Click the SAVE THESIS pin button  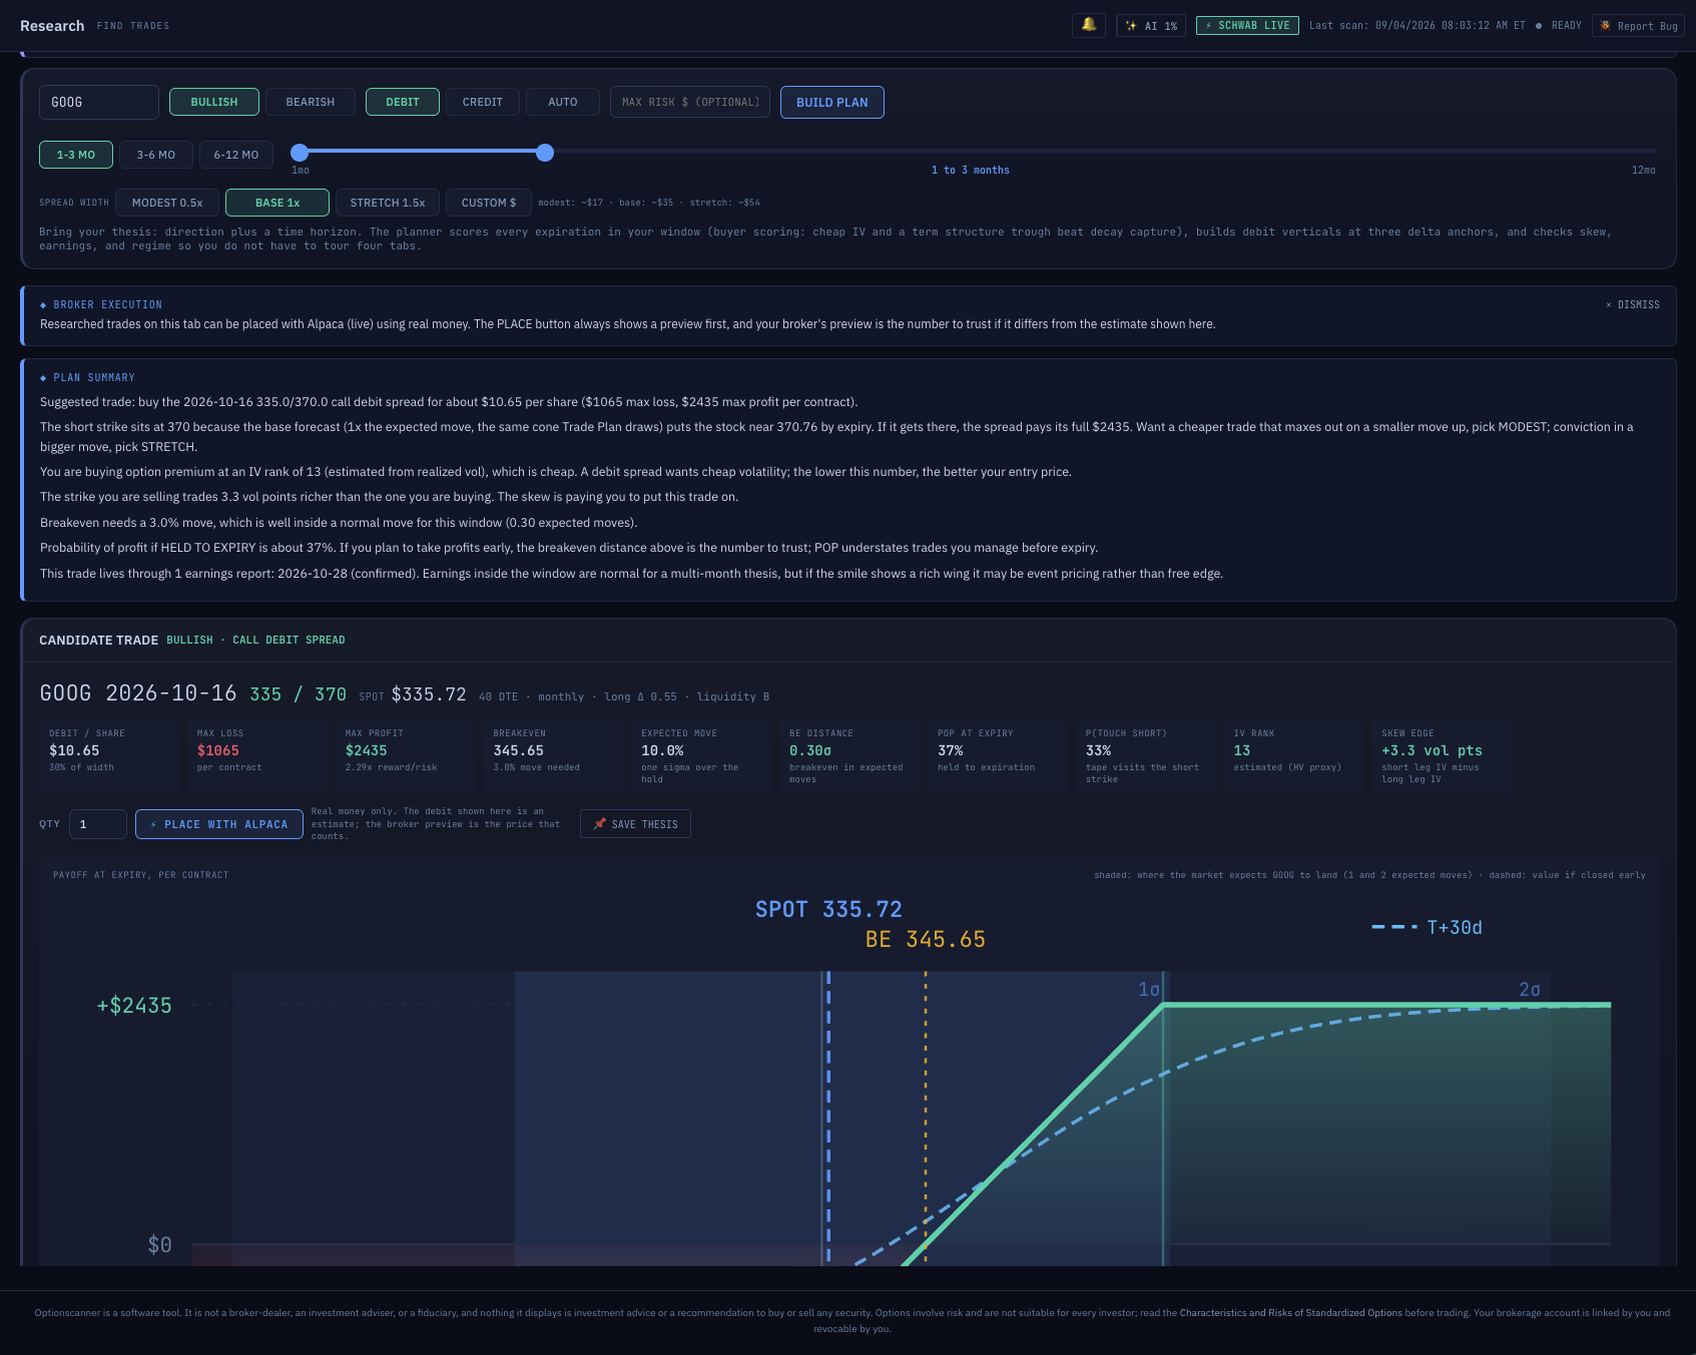click(x=635, y=824)
